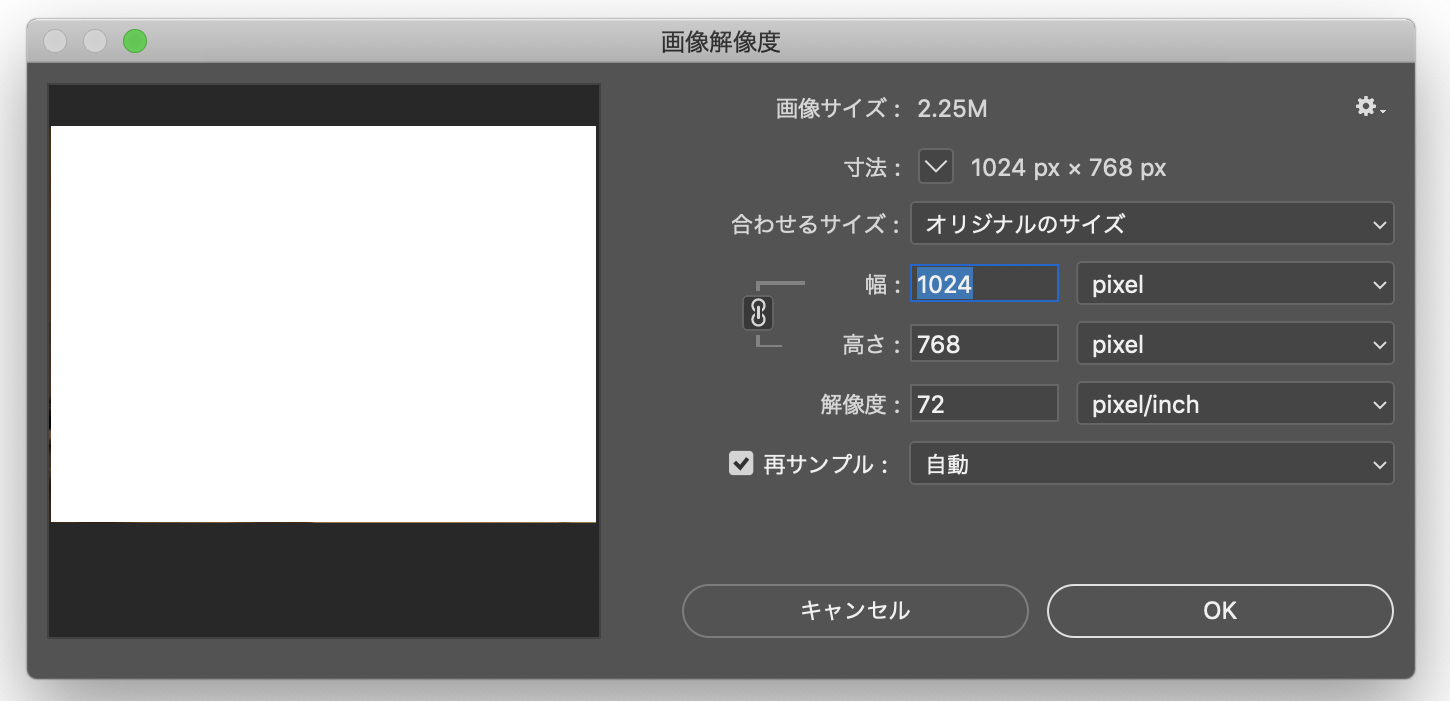
Task: Click the chain link to unlink dimensions
Action: [x=758, y=313]
